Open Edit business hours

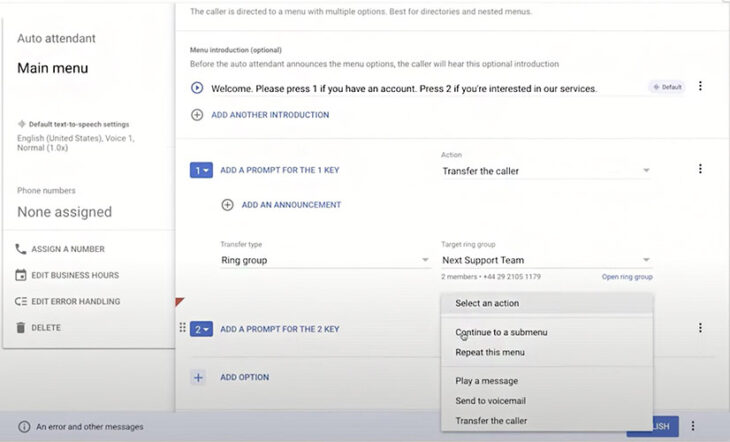point(75,275)
